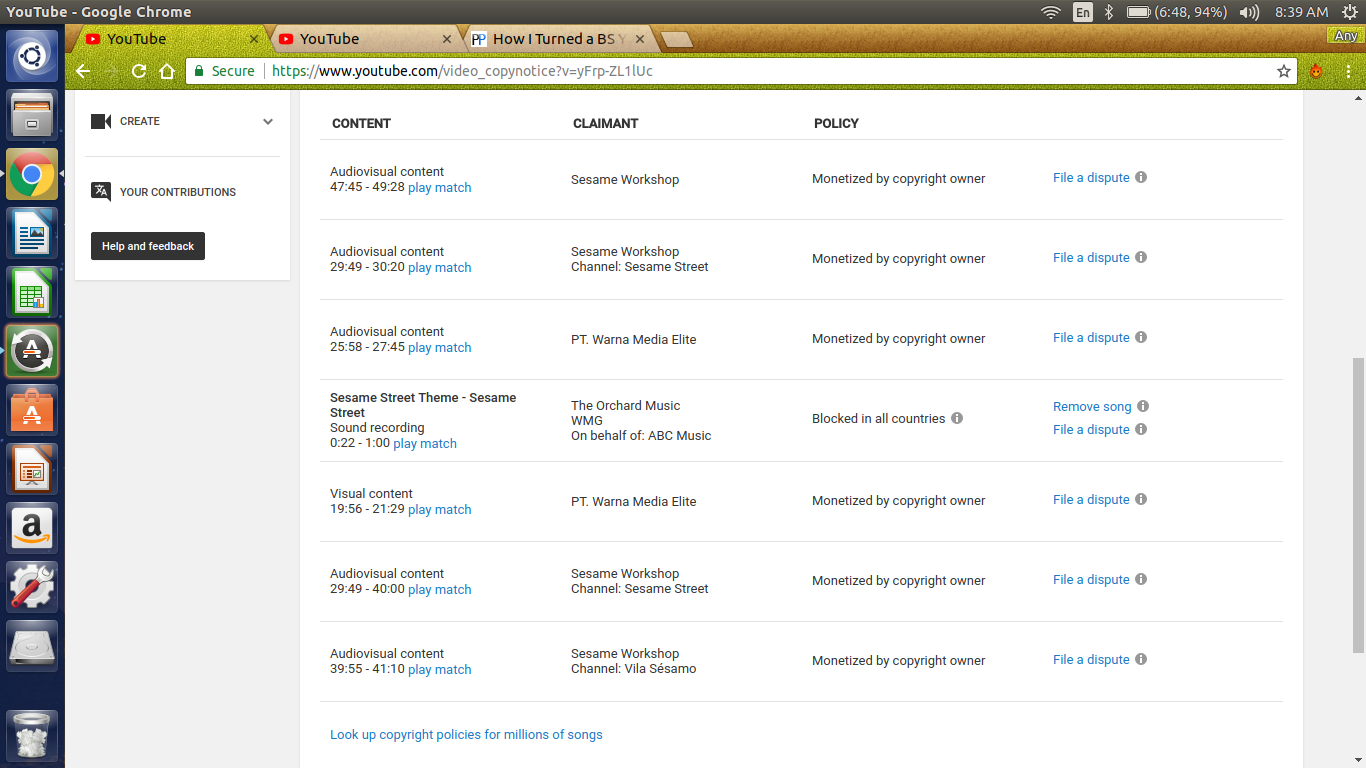Click info icon beside 25:58 - 27:45 dispute
This screenshot has width=1366, height=768.
[x=1141, y=337]
